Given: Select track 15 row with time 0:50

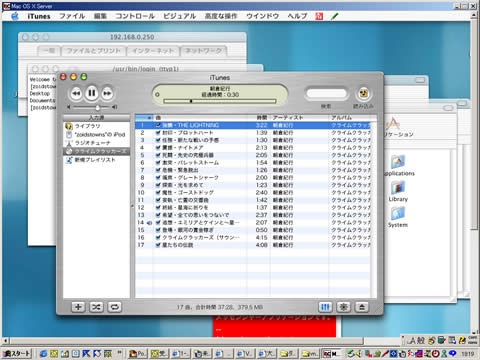Looking at the screenshot, I should click(x=253, y=230).
